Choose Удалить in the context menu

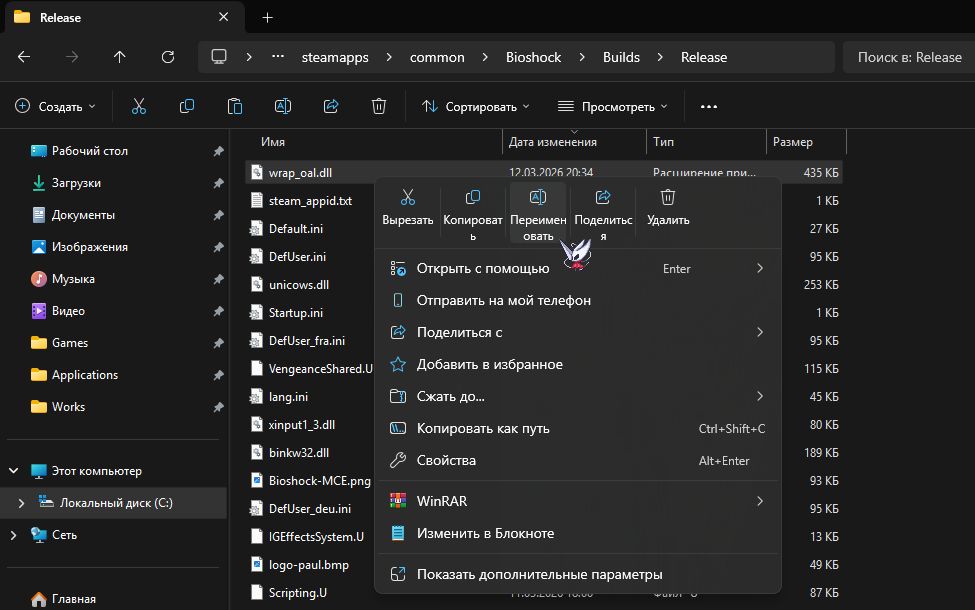(x=668, y=207)
